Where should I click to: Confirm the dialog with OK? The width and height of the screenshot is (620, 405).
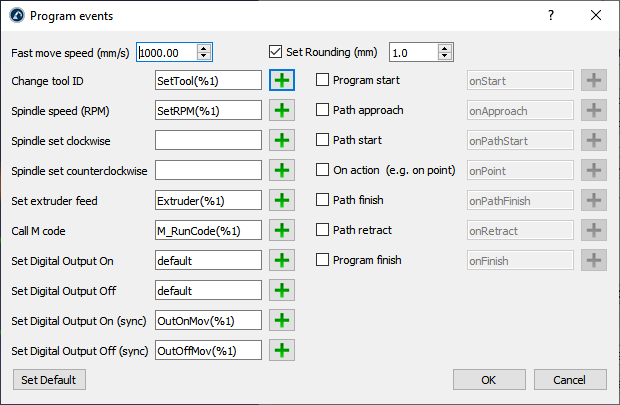tap(488, 380)
